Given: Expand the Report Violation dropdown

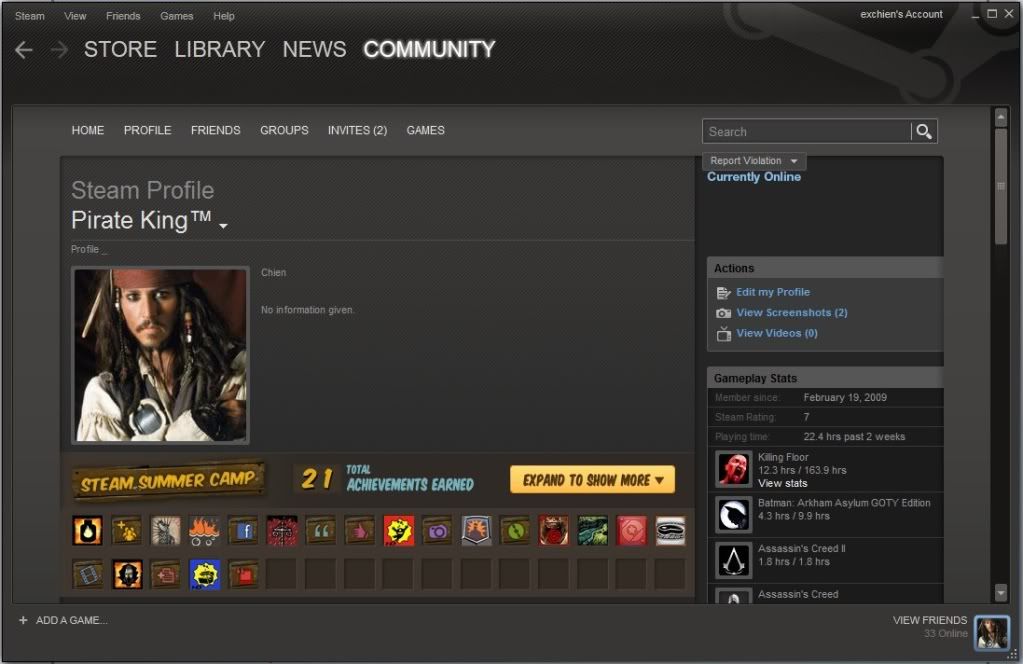Looking at the screenshot, I should [754, 161].
